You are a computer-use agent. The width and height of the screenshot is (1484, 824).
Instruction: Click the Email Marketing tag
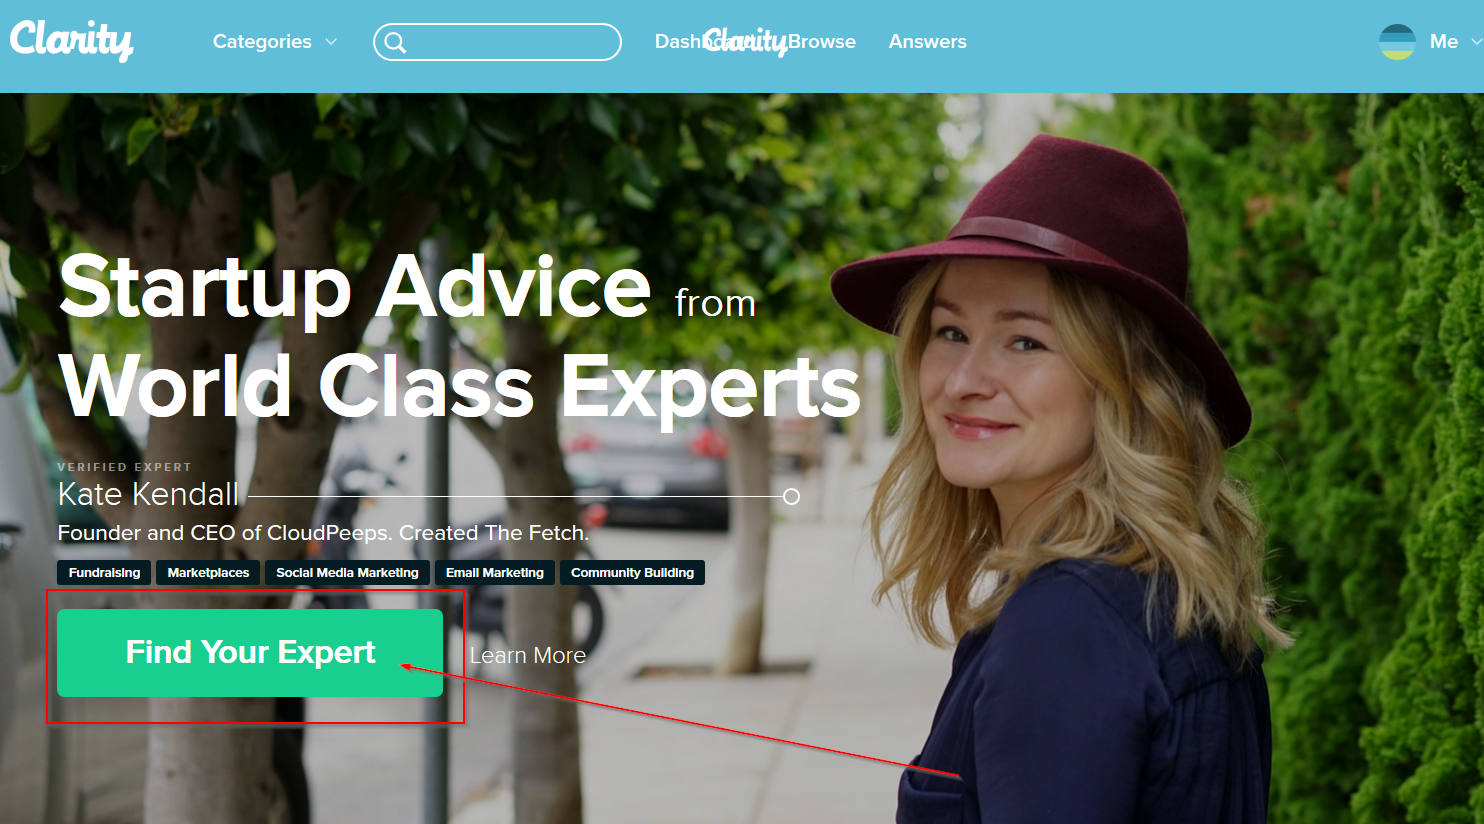[495, 573]
